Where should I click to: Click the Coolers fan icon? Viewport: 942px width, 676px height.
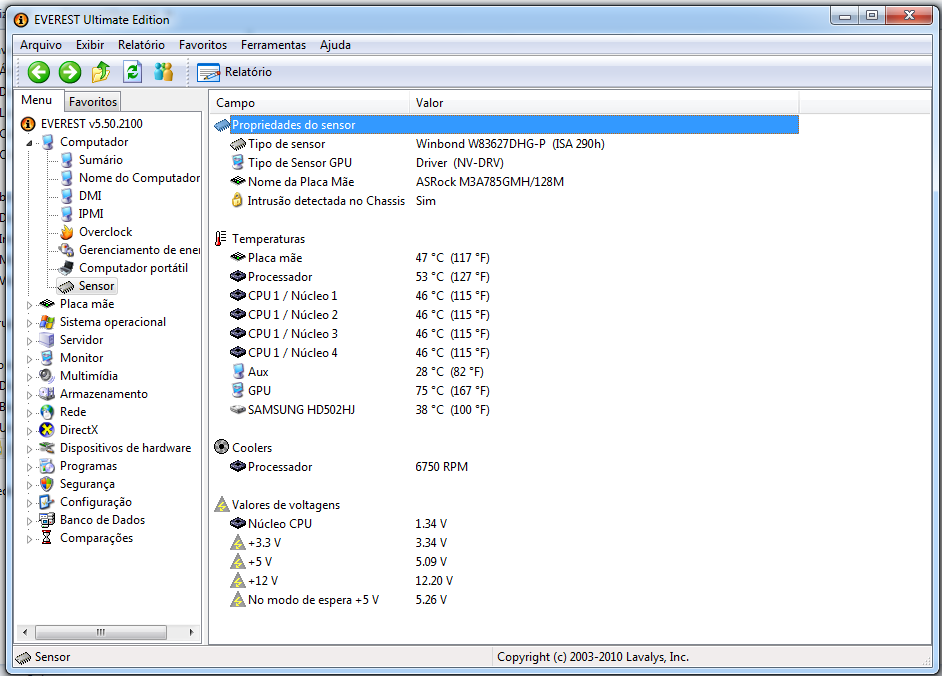click(222, 447)
